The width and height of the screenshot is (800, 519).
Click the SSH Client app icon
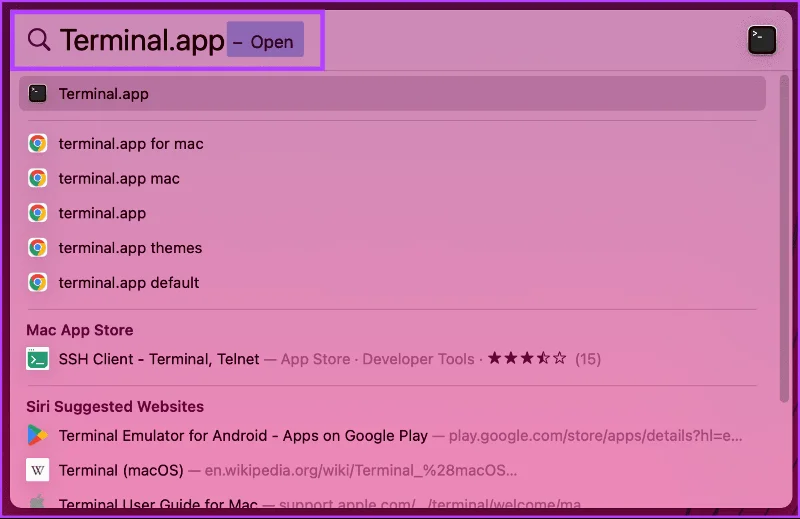(x=38, y=359)
